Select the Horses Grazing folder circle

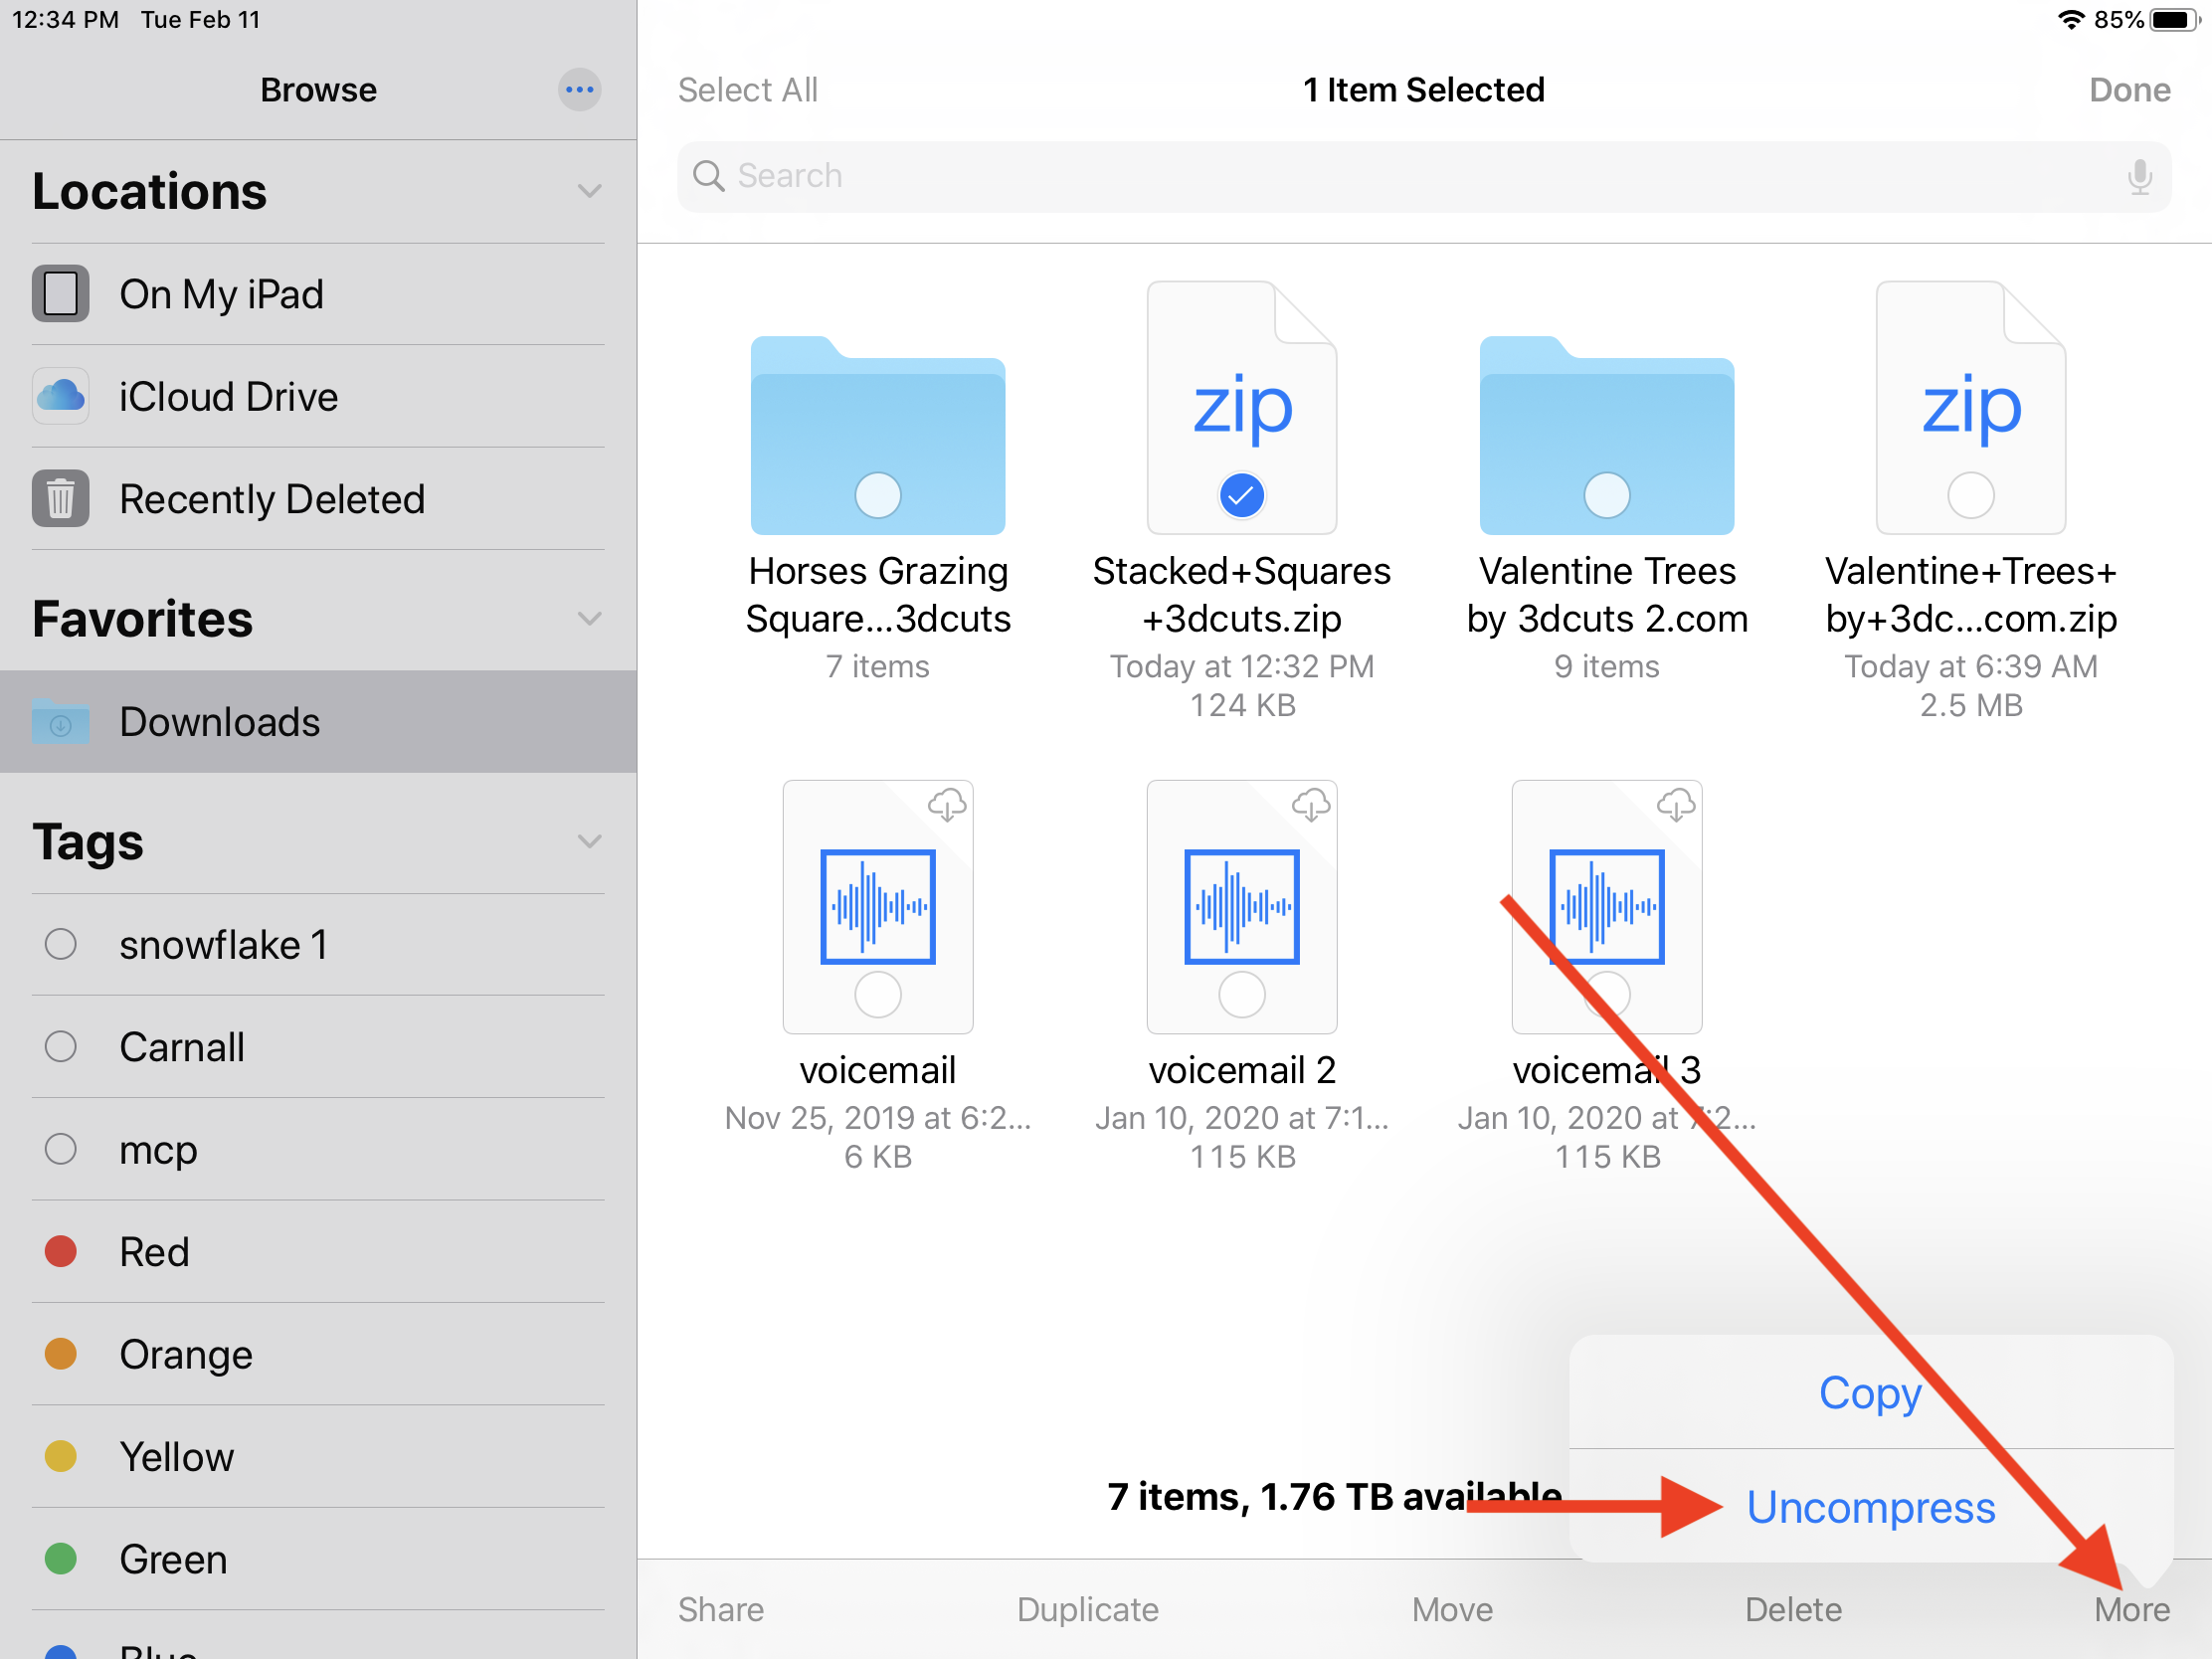[x=878, y=495]
